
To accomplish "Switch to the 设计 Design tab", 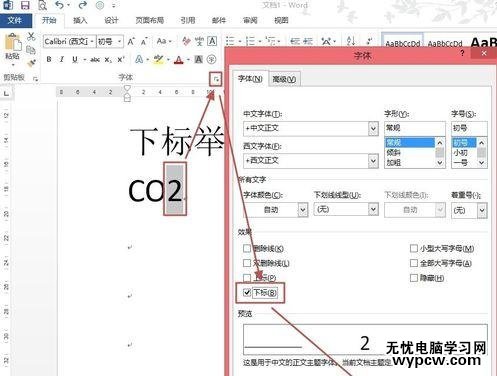I will (111, 21).
